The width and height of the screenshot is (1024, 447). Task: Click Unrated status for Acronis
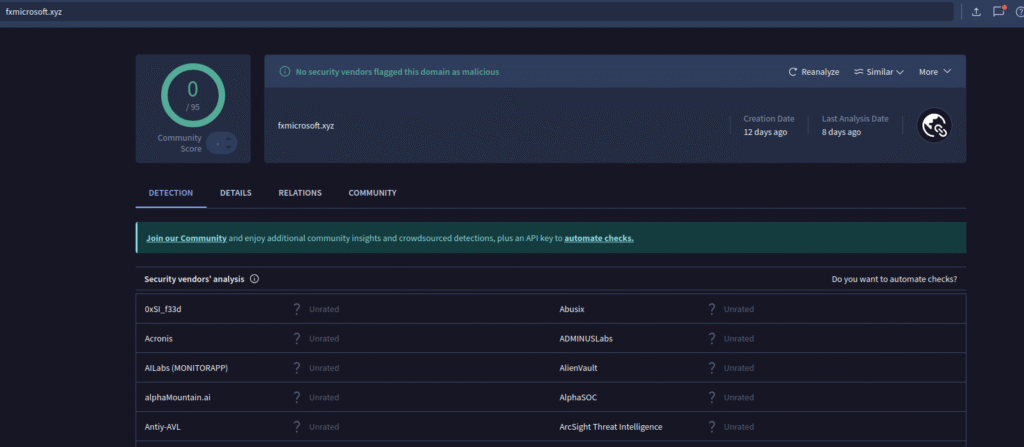tap(324, 339)
